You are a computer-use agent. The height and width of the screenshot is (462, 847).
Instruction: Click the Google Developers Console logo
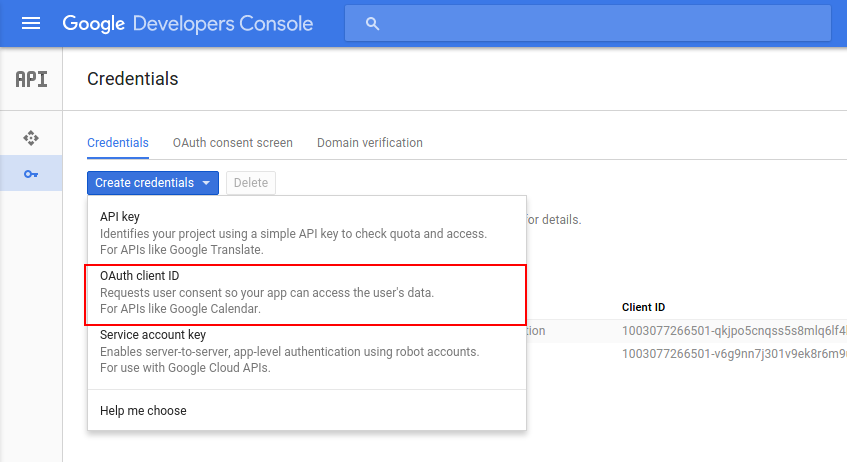pos(188,23)
